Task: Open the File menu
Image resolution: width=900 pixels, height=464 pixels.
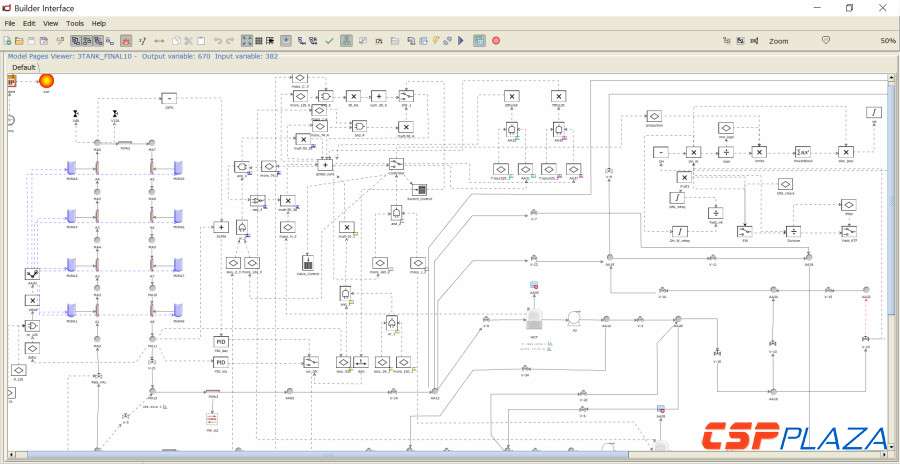Action: coord(10,22)
